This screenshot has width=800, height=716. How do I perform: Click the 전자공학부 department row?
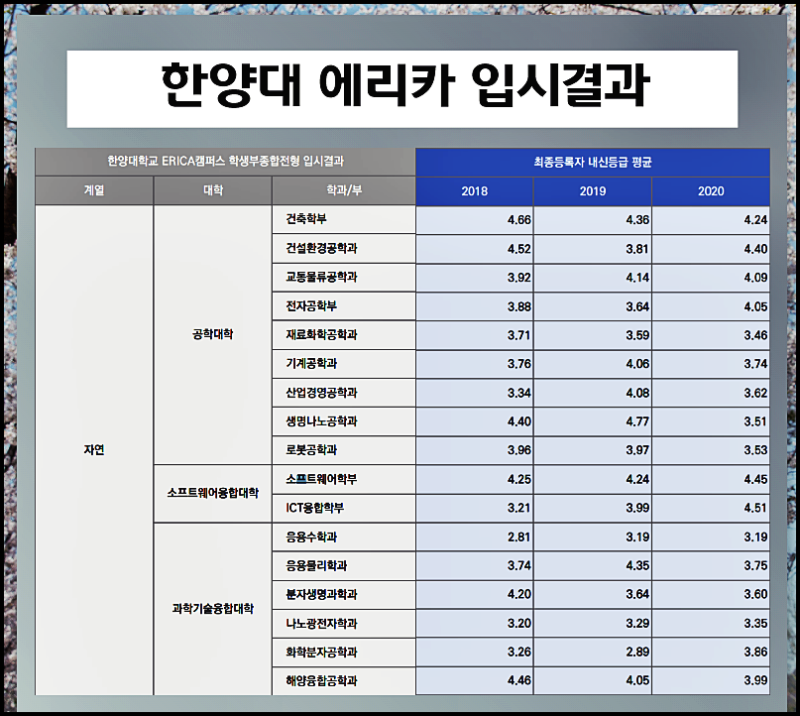click(x=344, y=306)
